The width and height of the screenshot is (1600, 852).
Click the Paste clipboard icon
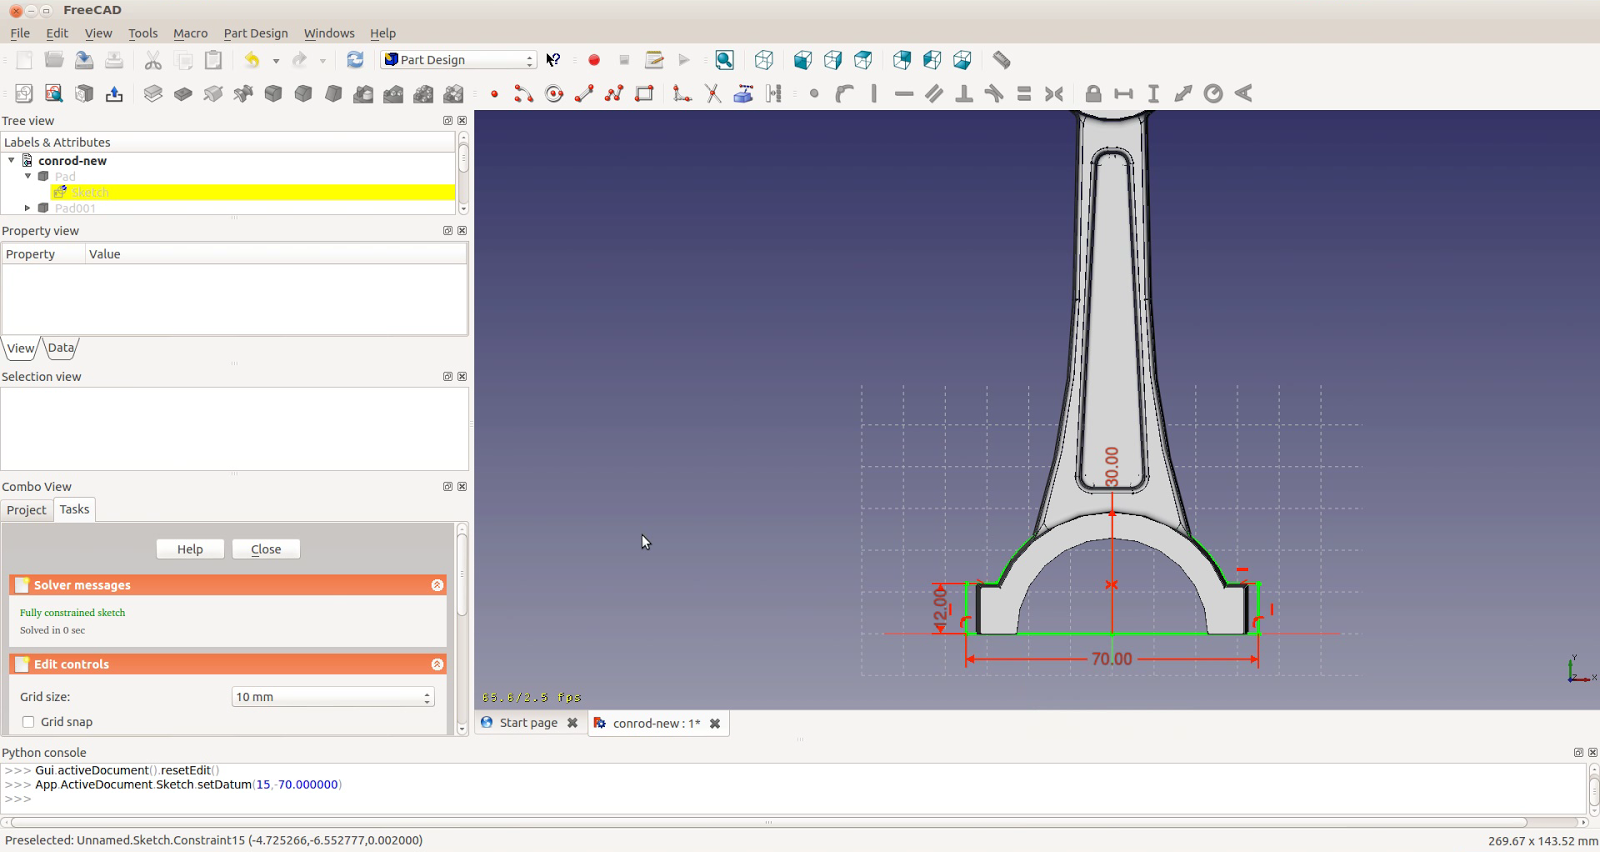213,60
